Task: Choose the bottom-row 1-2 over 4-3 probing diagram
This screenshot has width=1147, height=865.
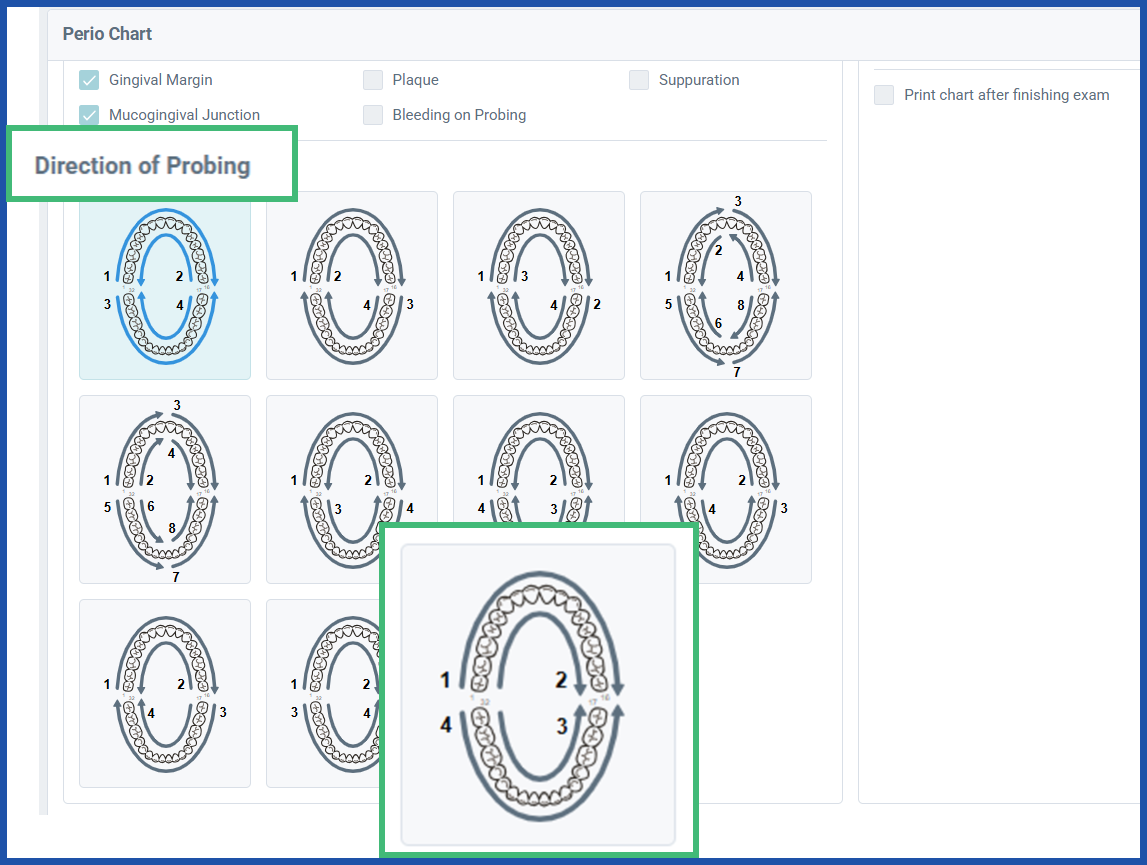Action: click(x=165, y=693)
